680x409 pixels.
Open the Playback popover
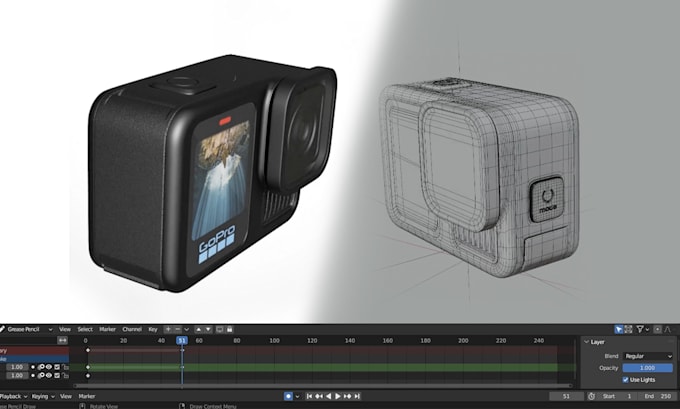point(13,396)
